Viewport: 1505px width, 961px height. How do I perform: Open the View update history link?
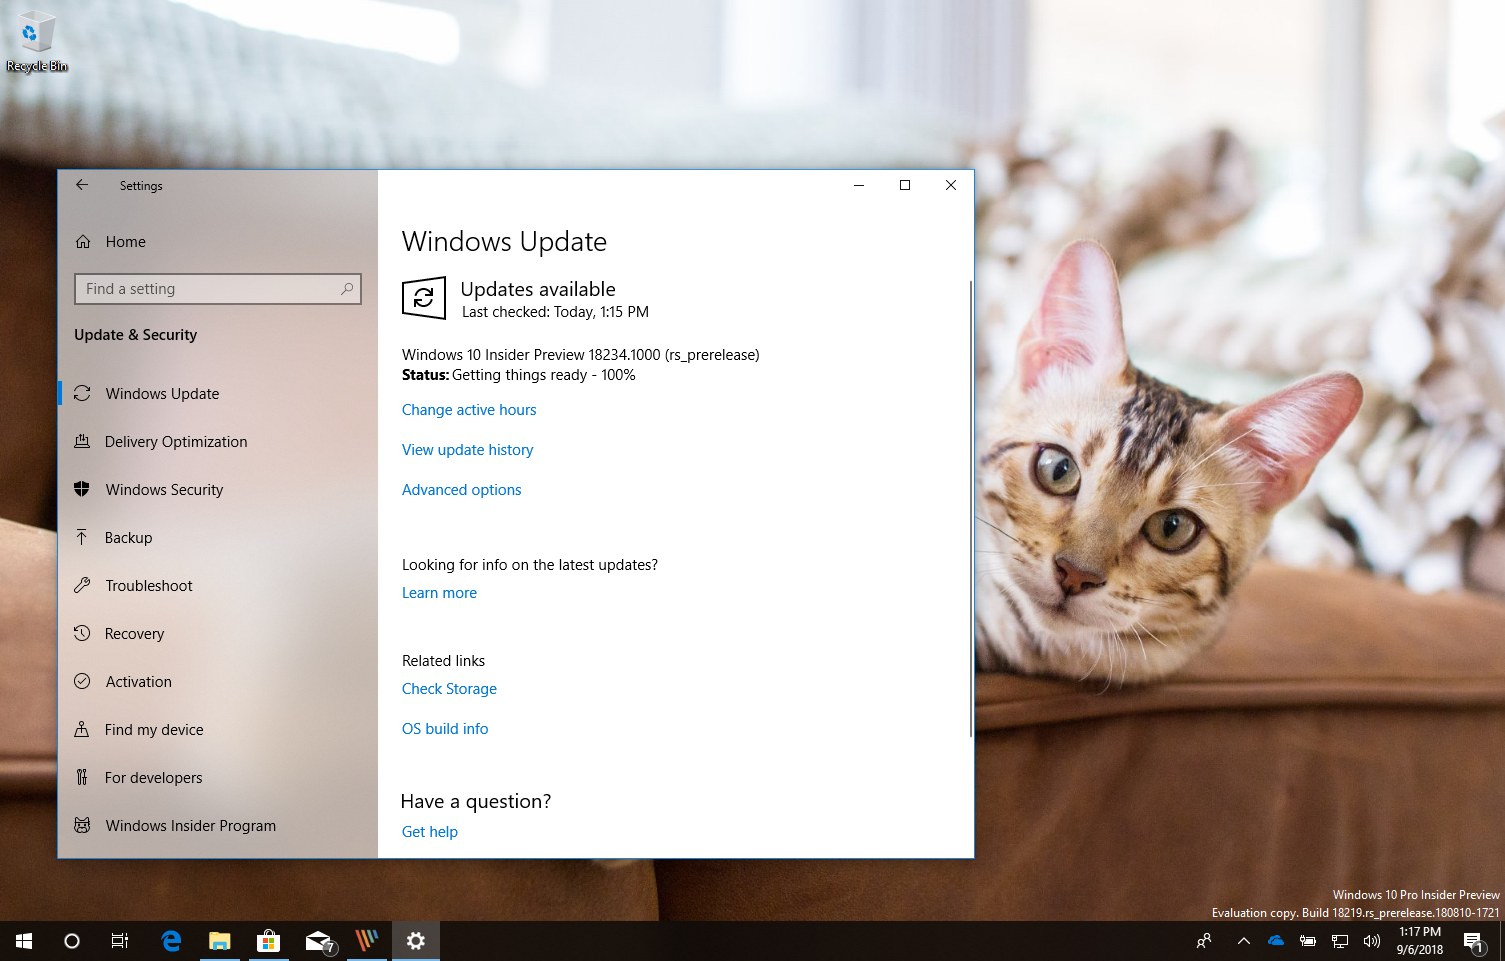click(467, 450)
